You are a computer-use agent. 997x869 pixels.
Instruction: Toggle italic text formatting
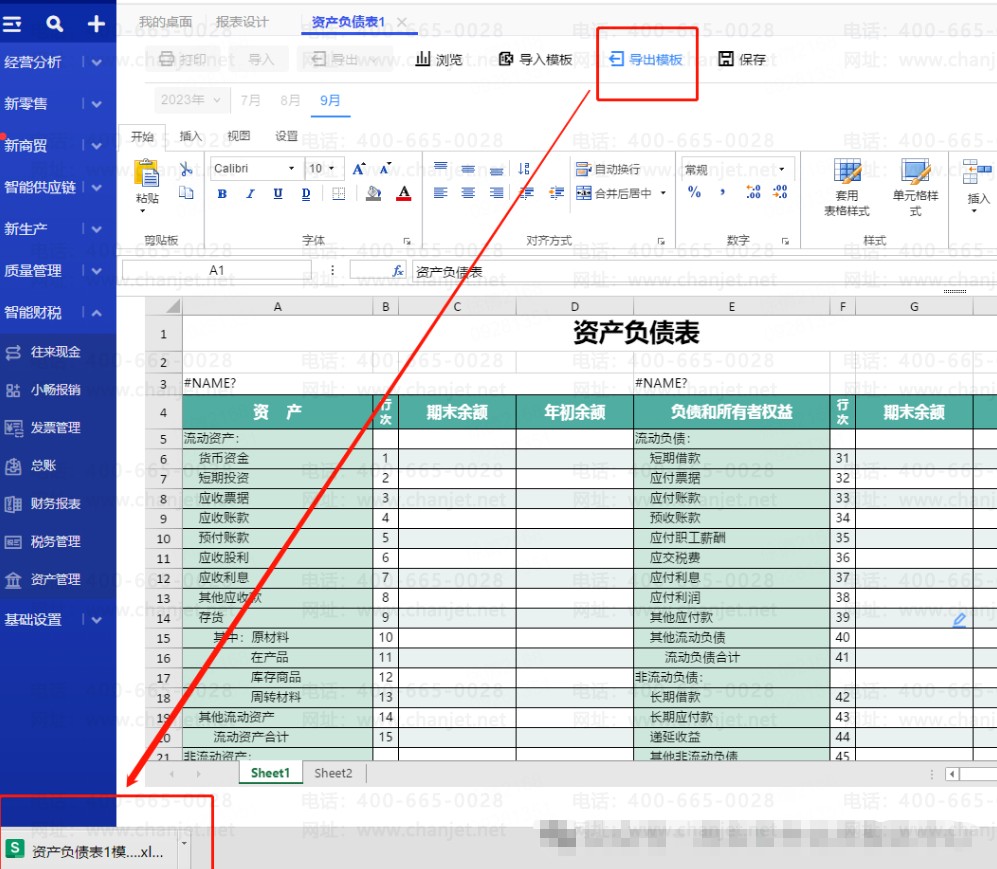click(x=251, y=194)
